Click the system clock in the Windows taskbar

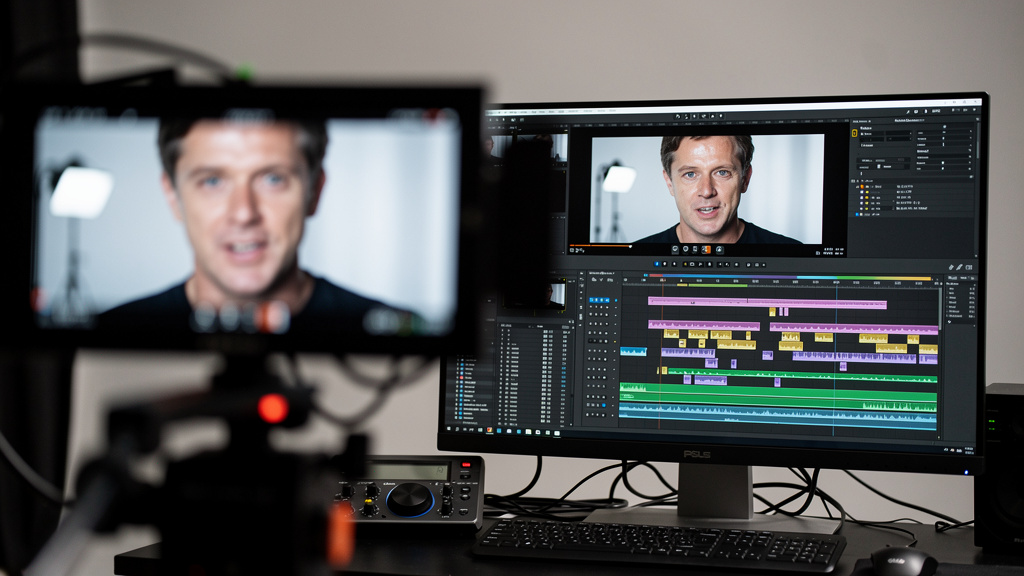(x=968, y=450)
